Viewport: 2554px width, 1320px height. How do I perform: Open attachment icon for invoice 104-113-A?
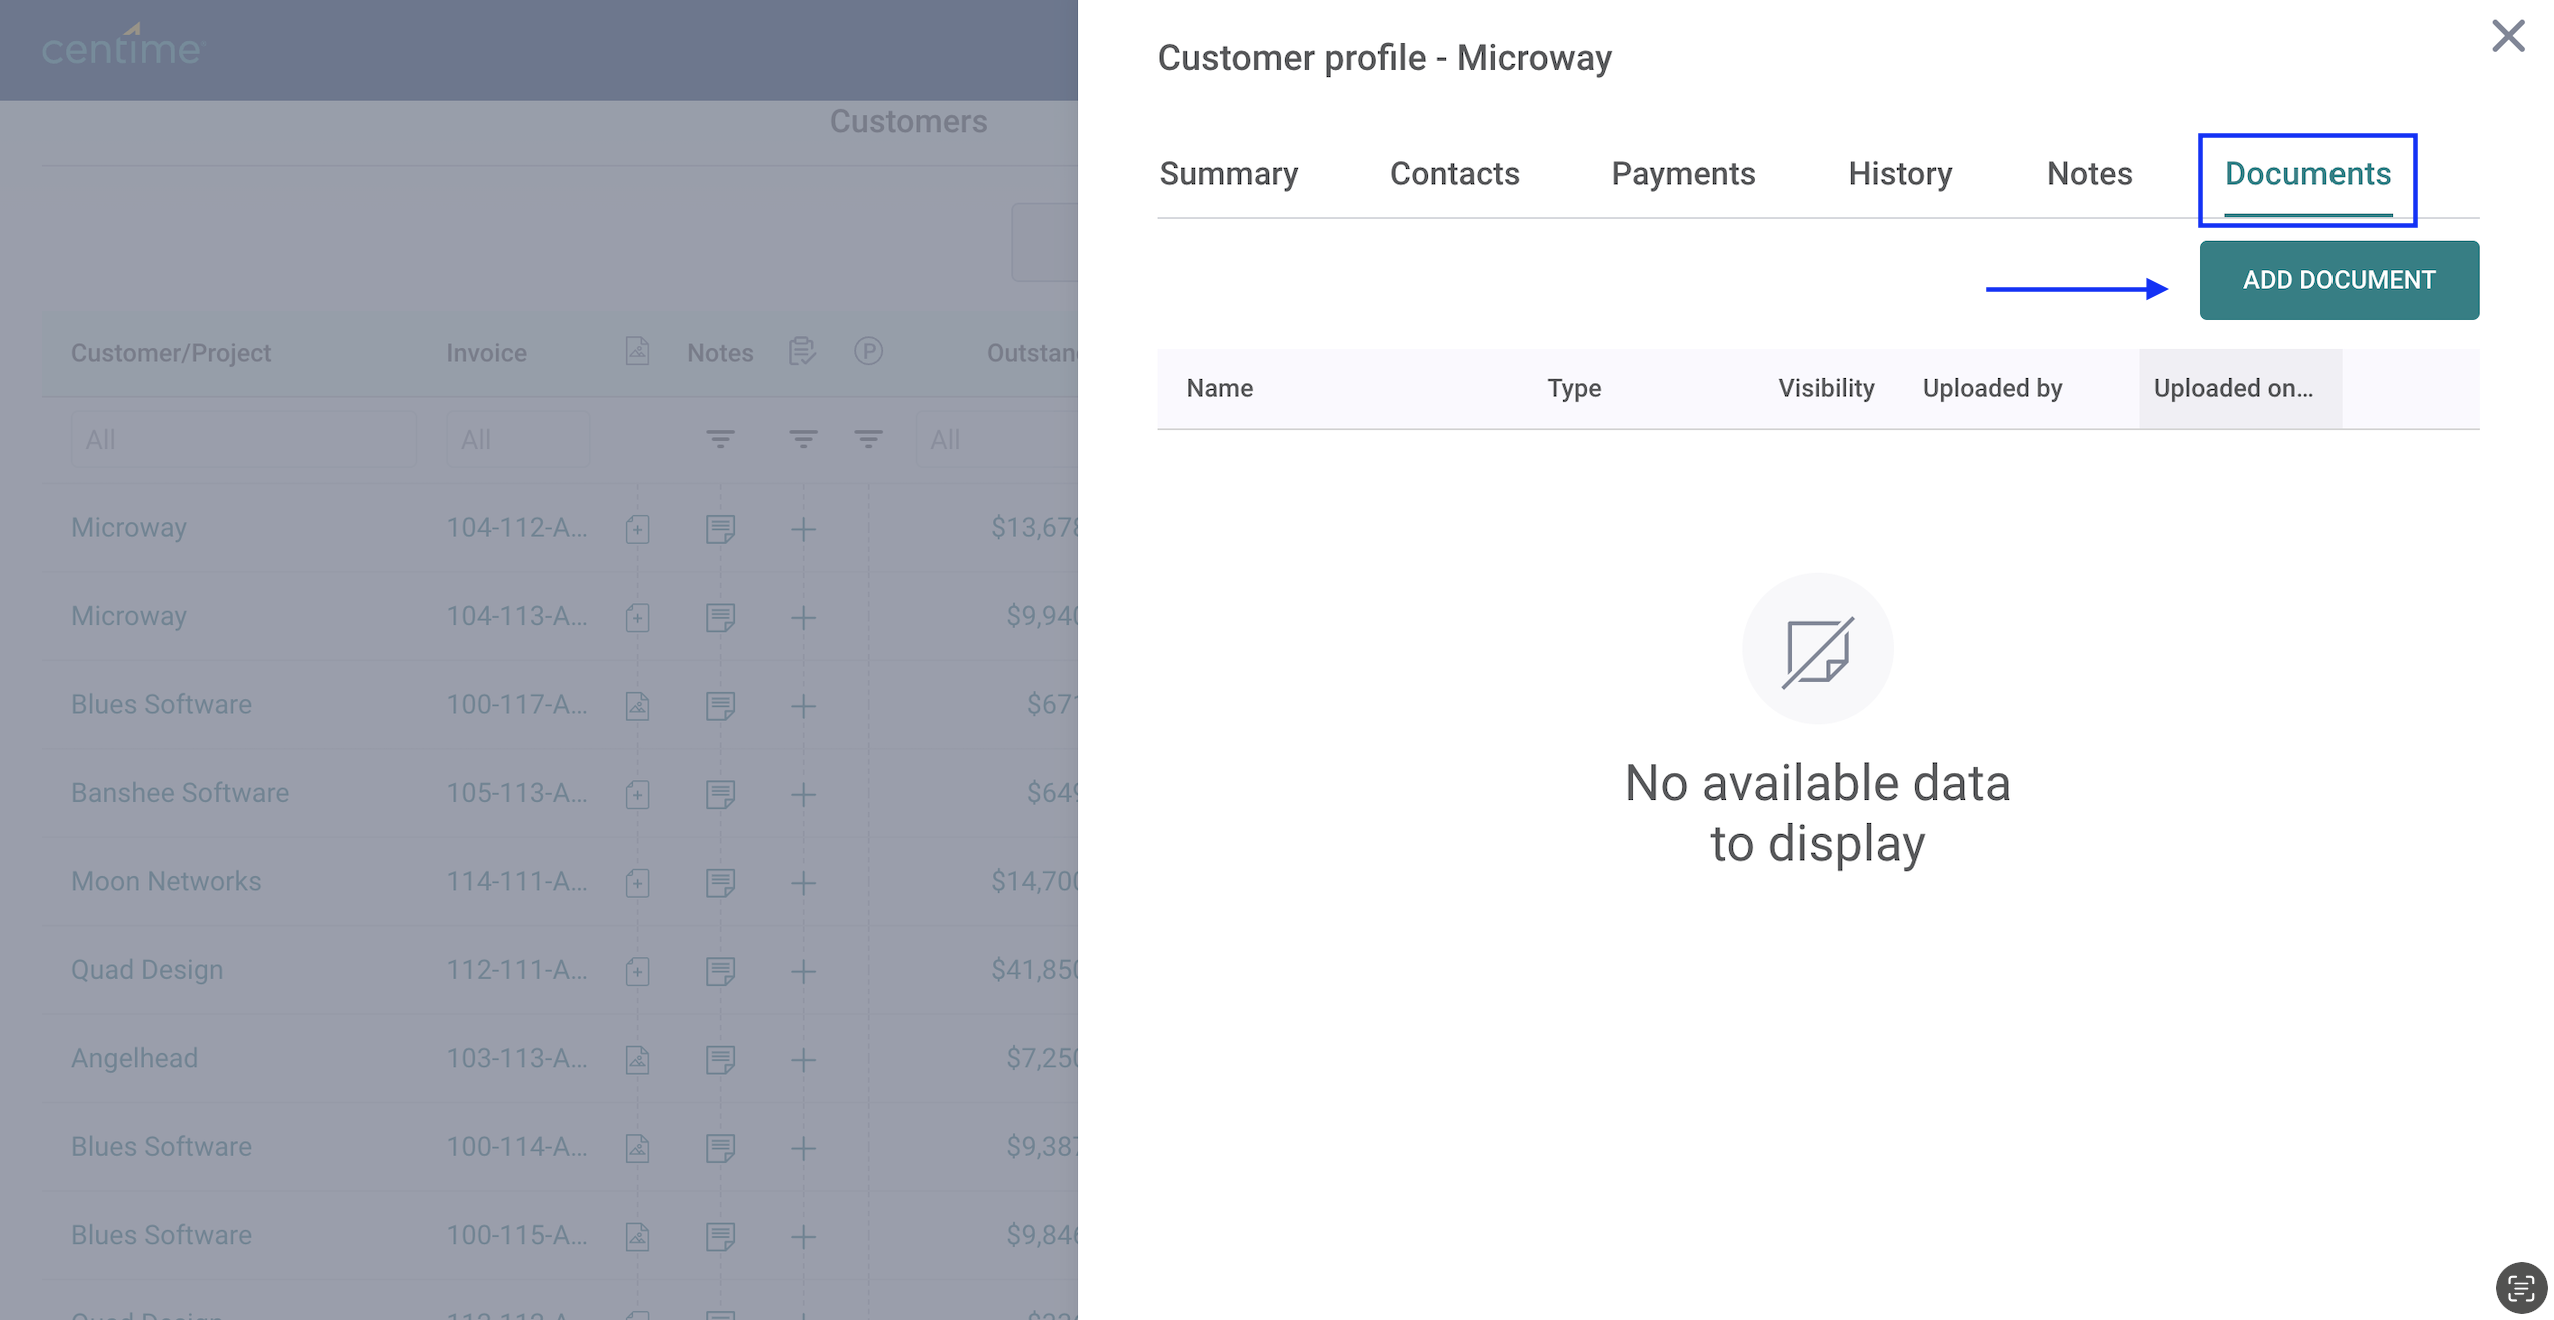[637, 617]
